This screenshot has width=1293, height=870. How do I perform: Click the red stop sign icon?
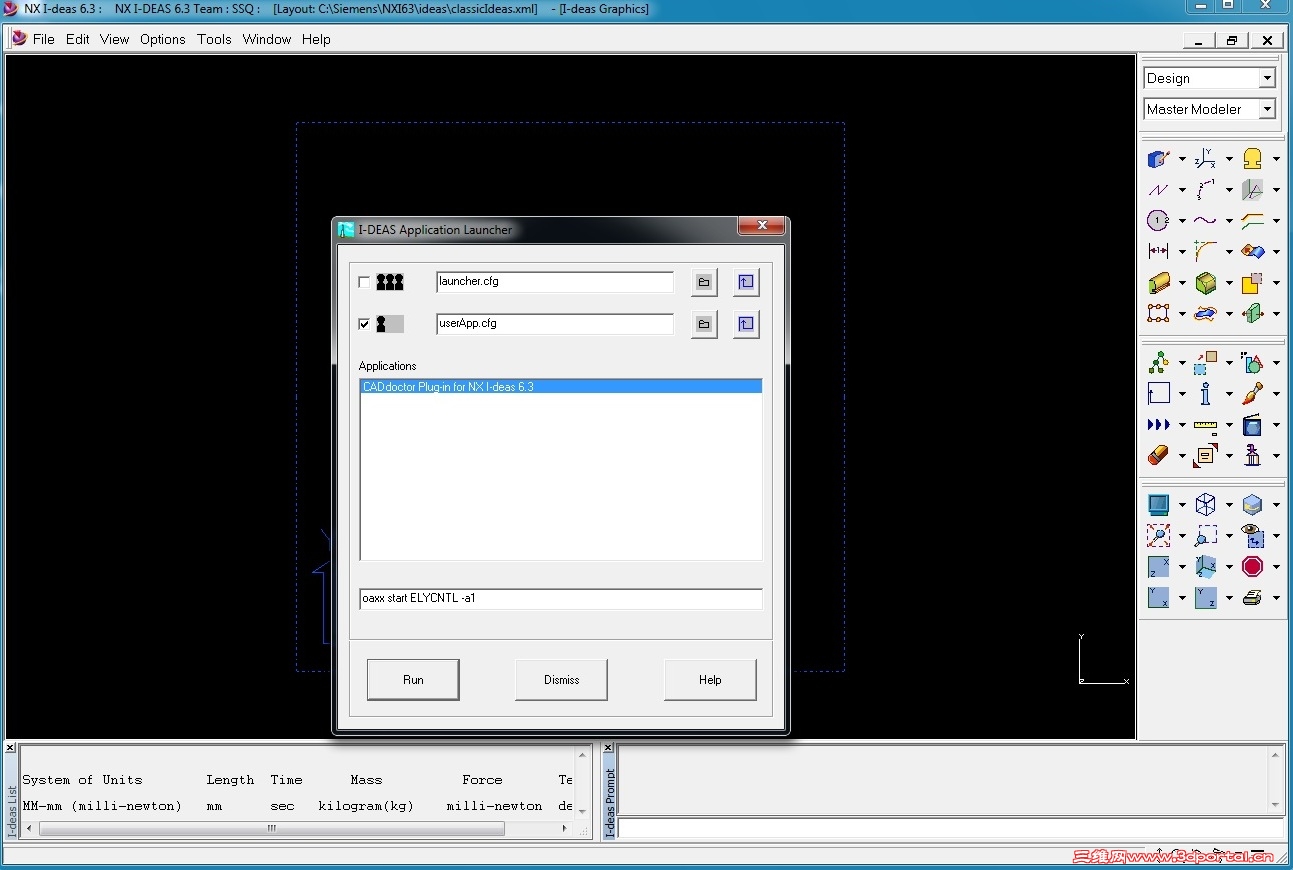(x=1252, y=567)
